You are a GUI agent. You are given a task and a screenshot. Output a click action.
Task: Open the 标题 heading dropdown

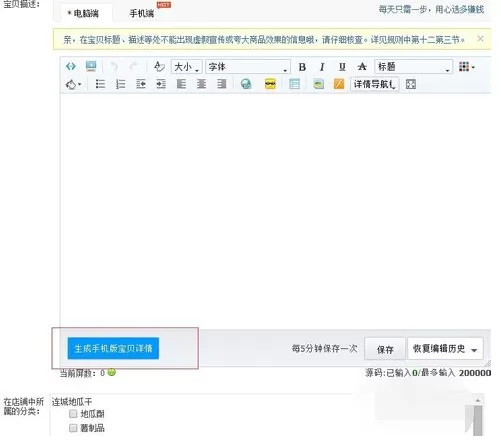pos(414,67)
